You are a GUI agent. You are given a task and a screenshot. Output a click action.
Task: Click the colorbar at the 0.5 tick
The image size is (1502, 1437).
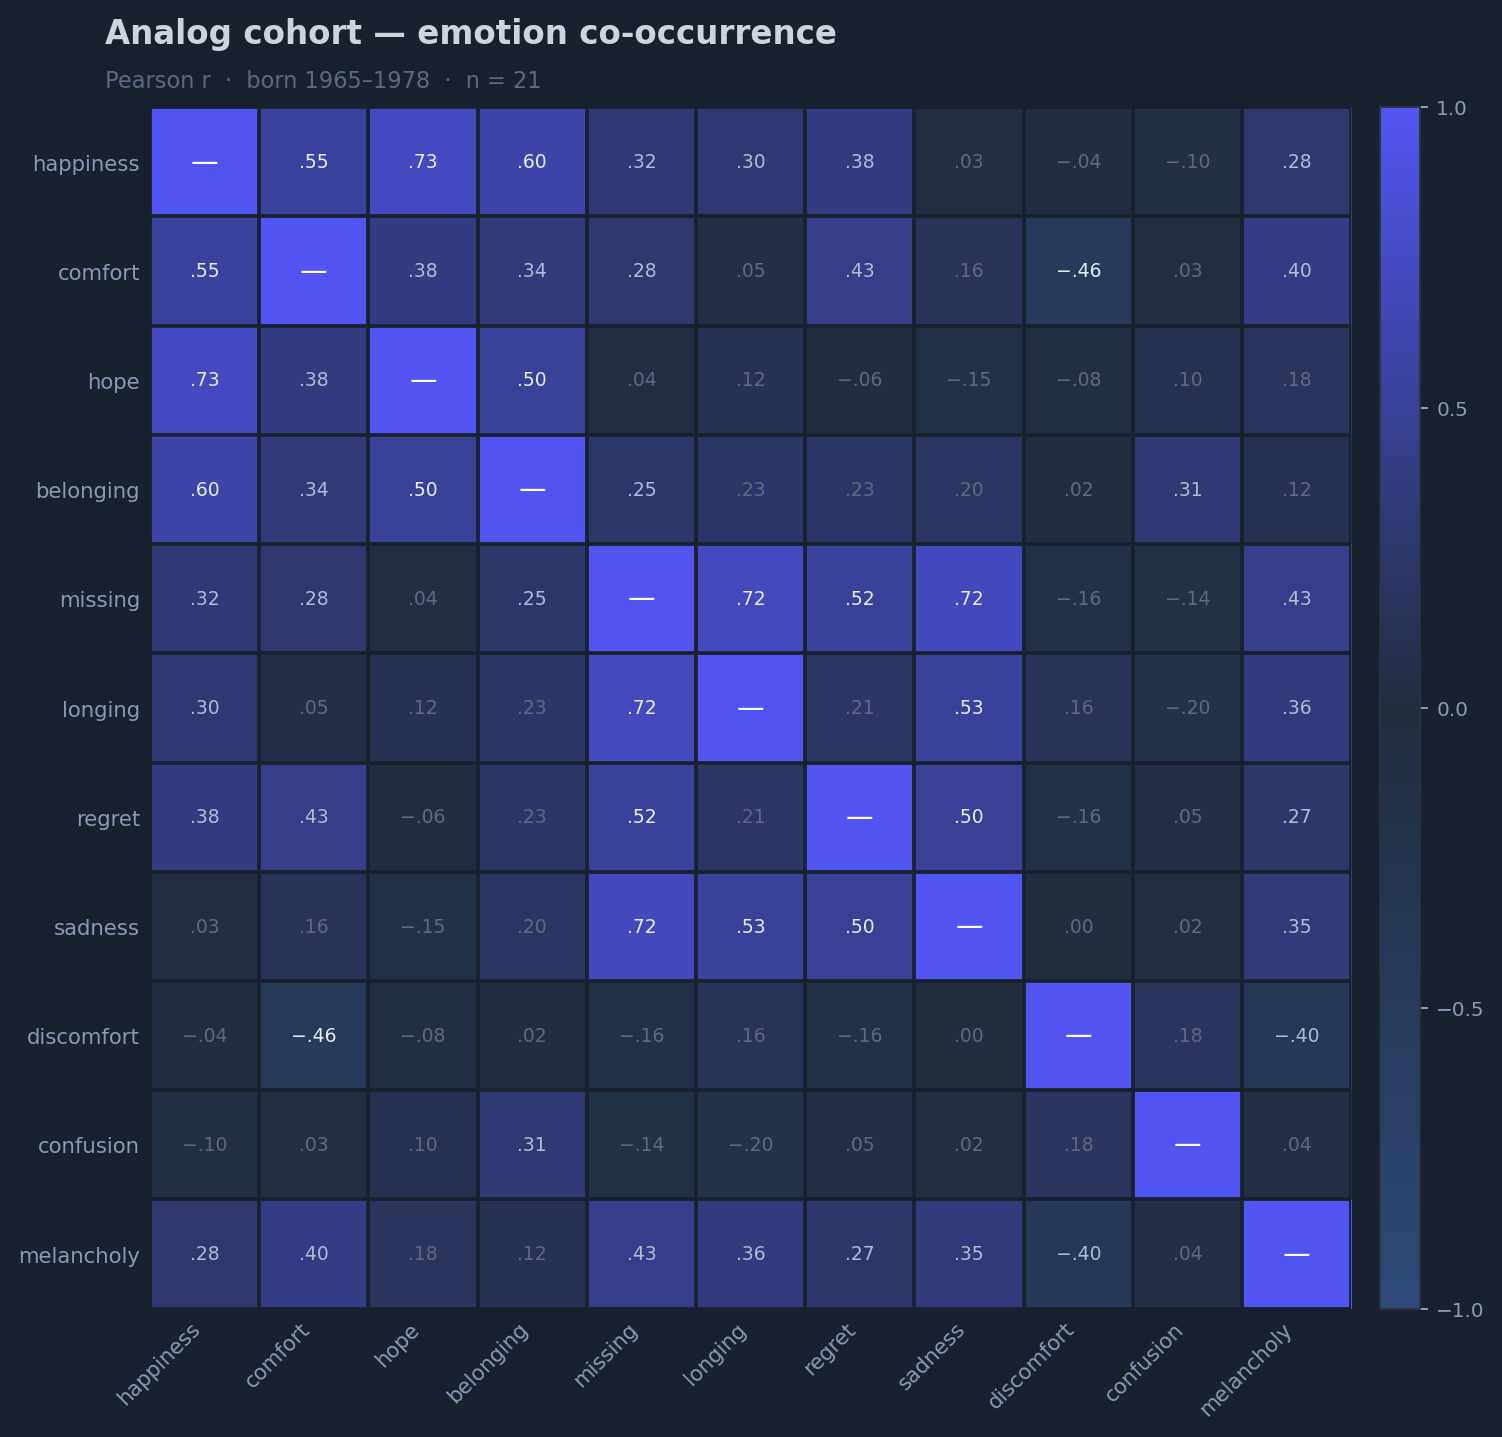1399,408
